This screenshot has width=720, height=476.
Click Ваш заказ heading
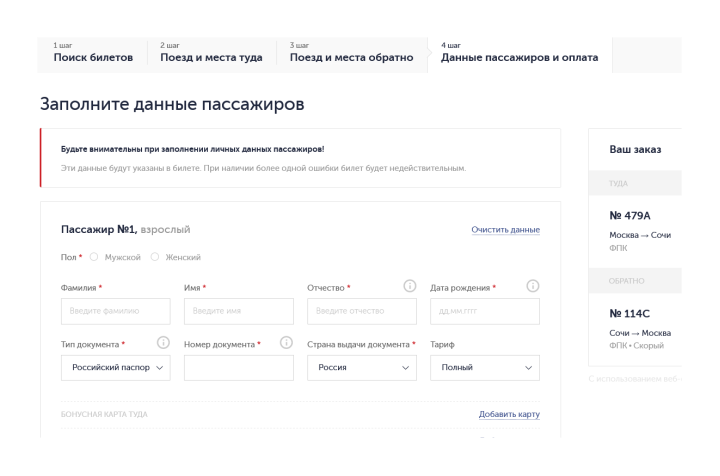point(635,149)
